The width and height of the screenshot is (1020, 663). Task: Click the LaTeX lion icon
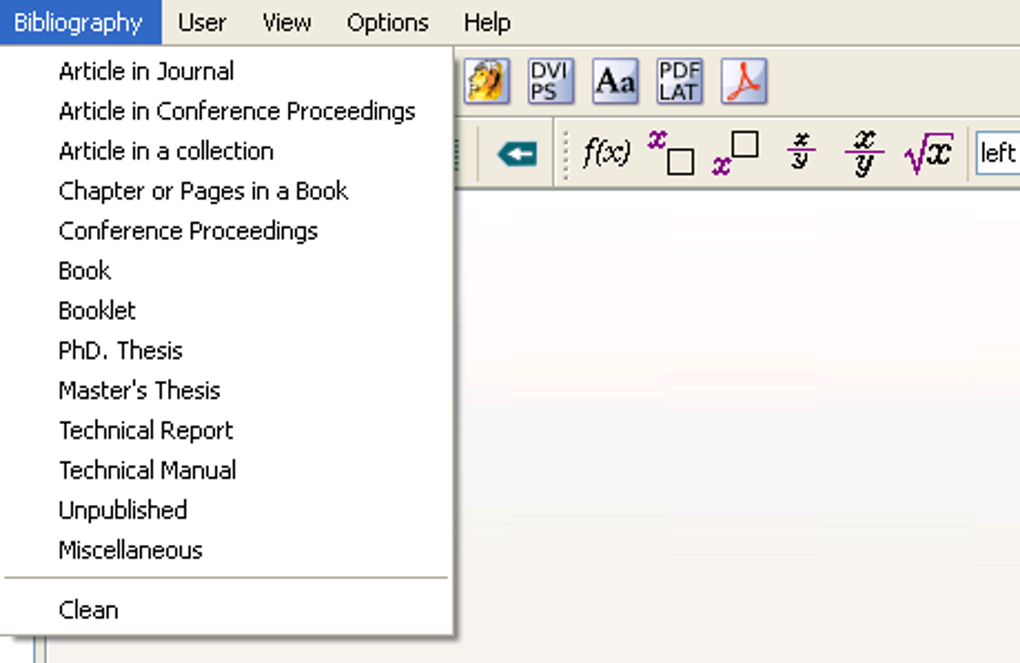486,81
